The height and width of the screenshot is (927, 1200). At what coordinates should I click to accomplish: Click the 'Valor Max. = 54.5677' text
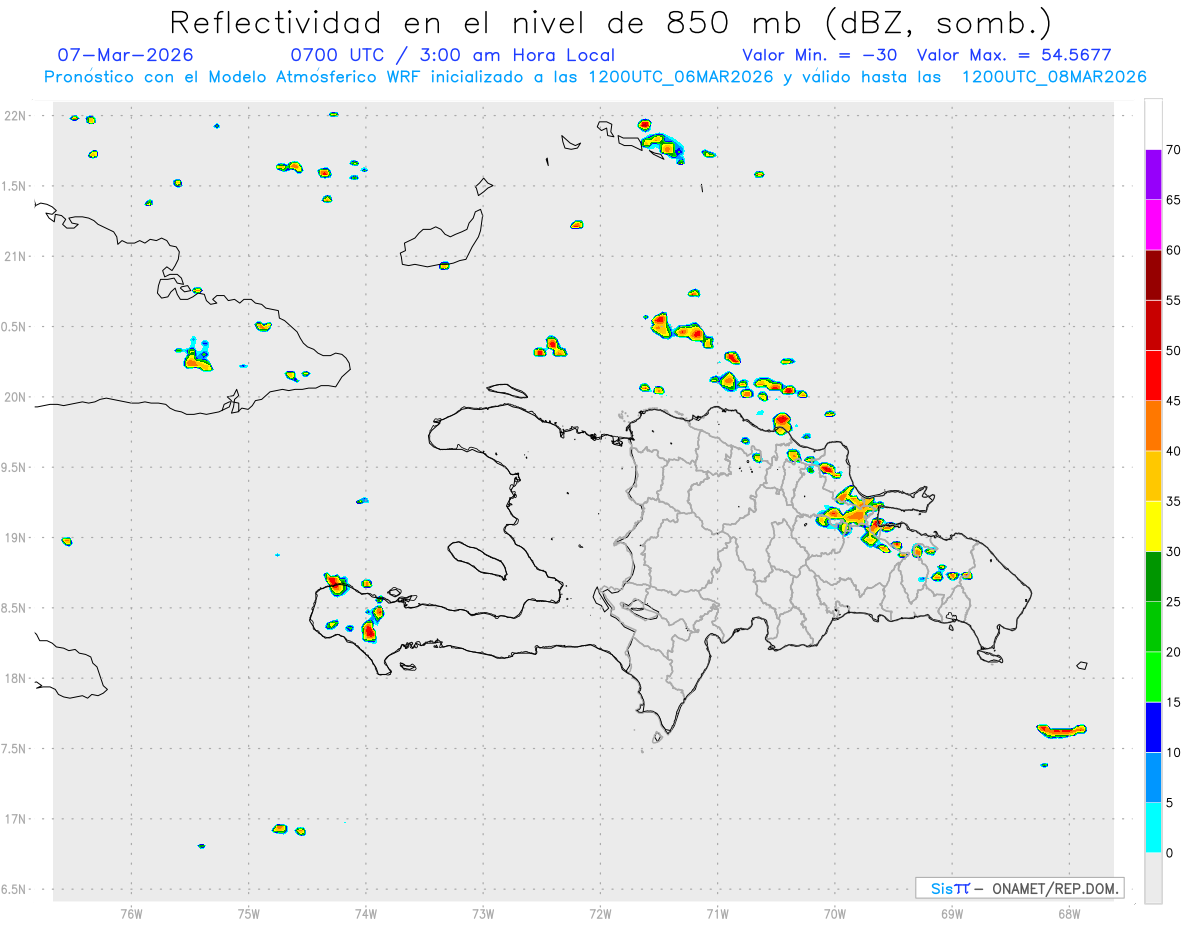1014,55
